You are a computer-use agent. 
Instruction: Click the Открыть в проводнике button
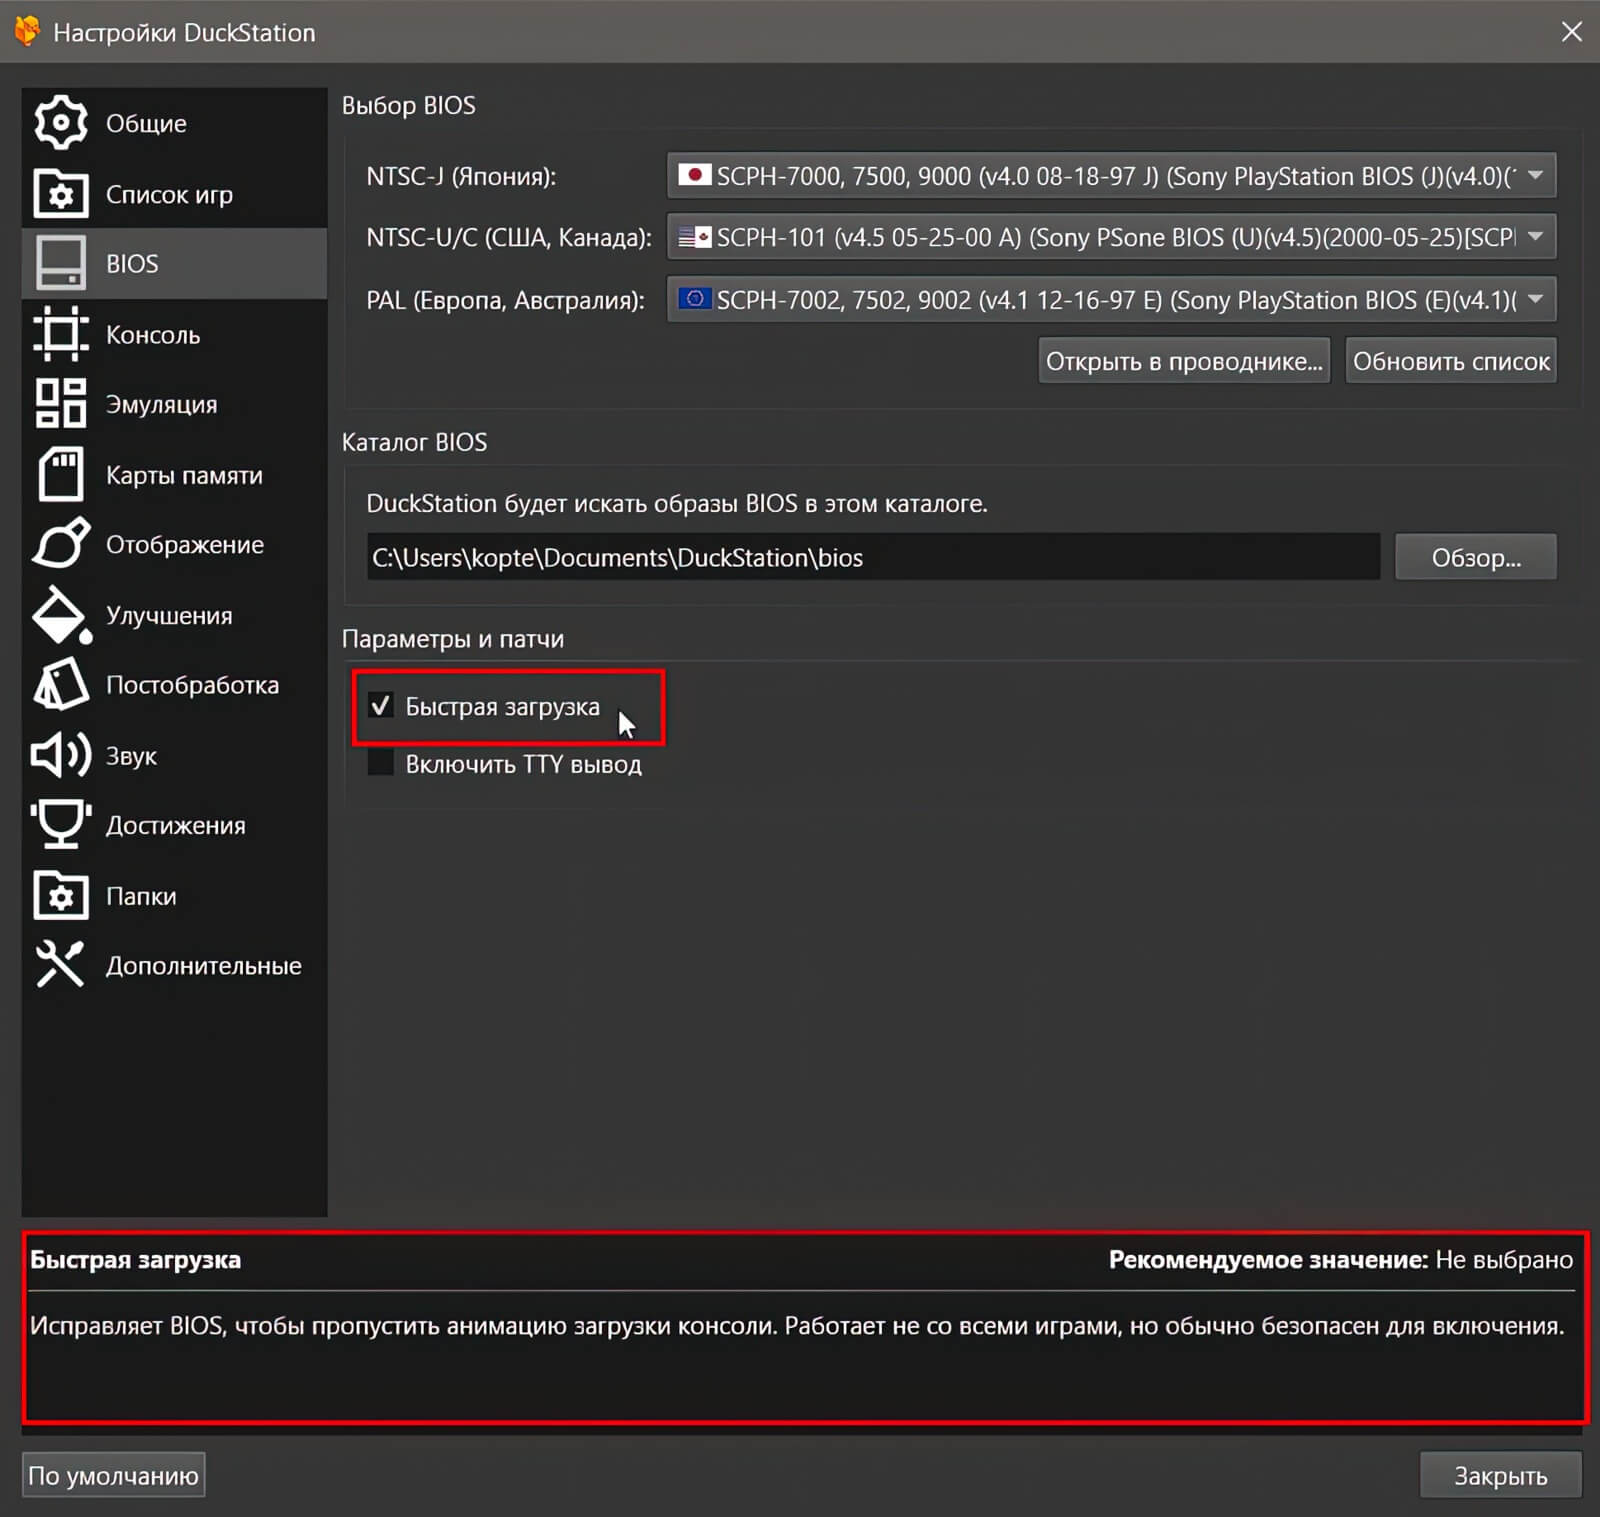click(x=1184, y=361)
